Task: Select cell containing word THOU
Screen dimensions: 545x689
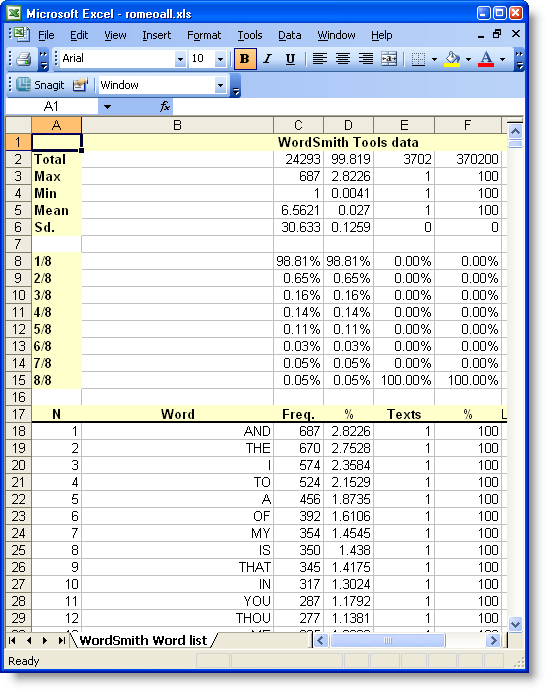Action: click(x=177, y=618)
